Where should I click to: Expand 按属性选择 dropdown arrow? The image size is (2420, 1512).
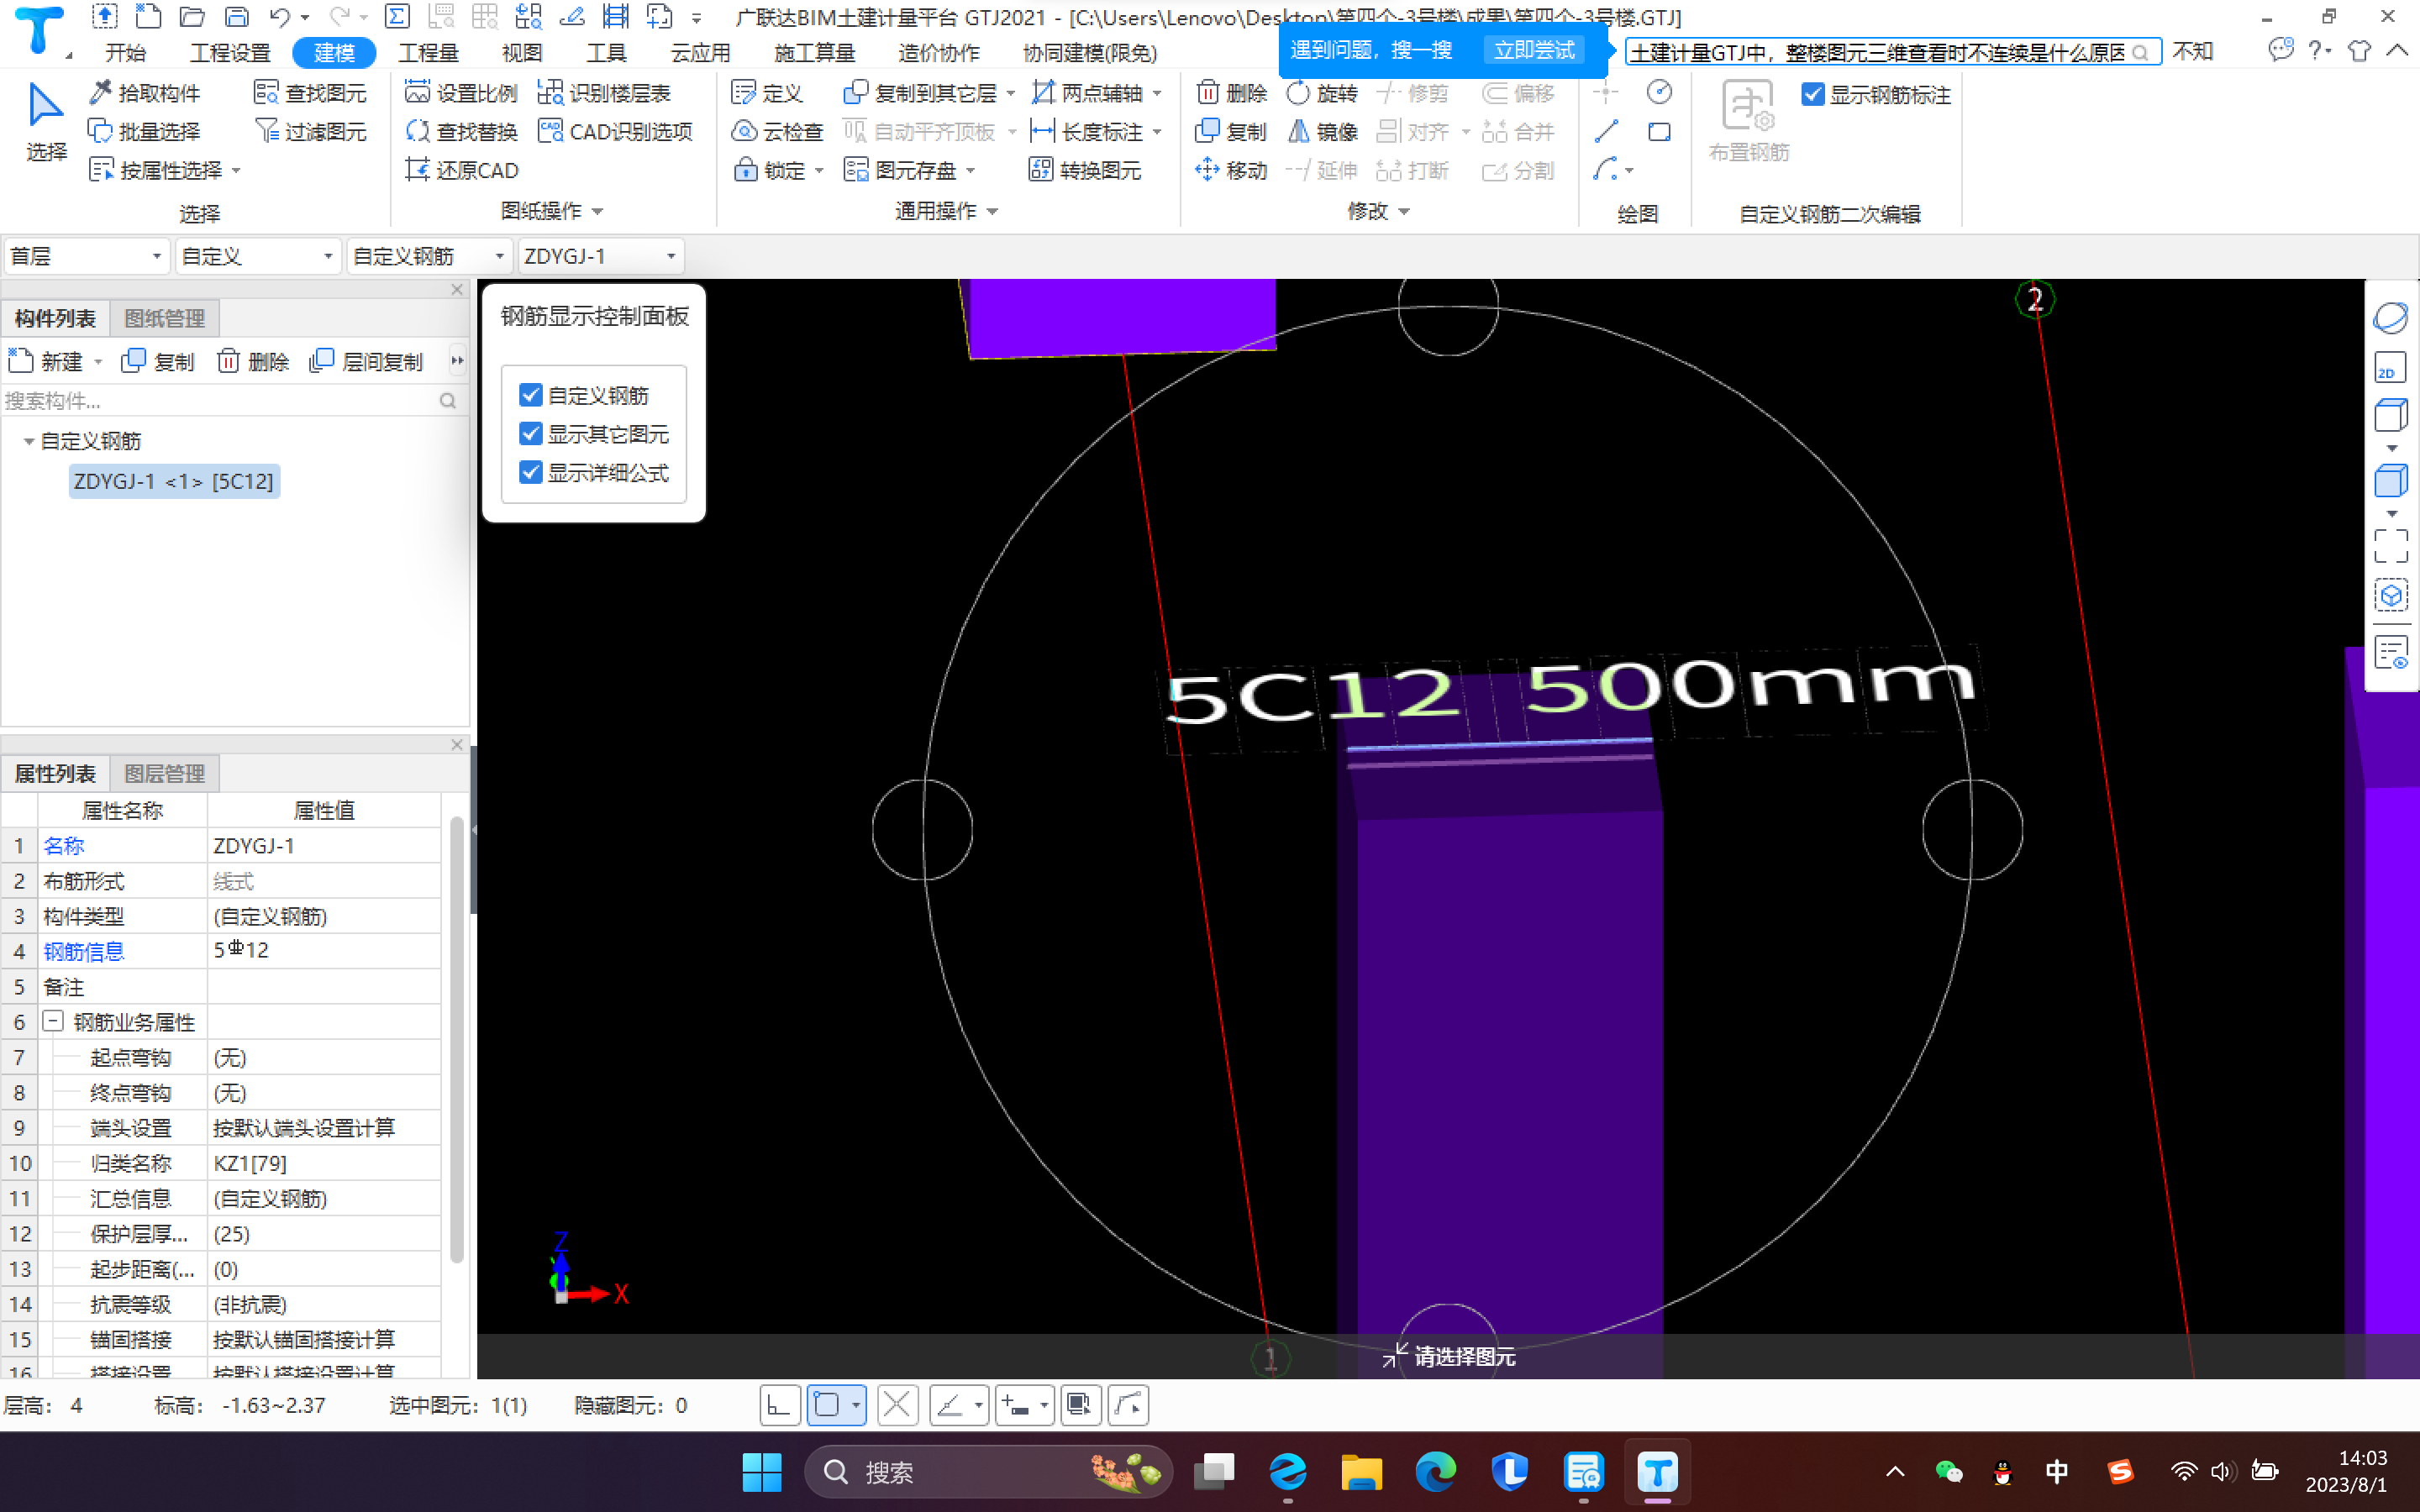point(237,171)
